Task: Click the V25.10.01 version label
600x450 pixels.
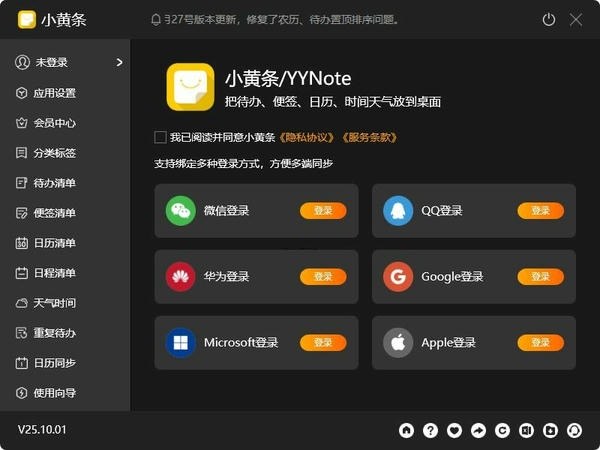Action: [x=42, y=429]
